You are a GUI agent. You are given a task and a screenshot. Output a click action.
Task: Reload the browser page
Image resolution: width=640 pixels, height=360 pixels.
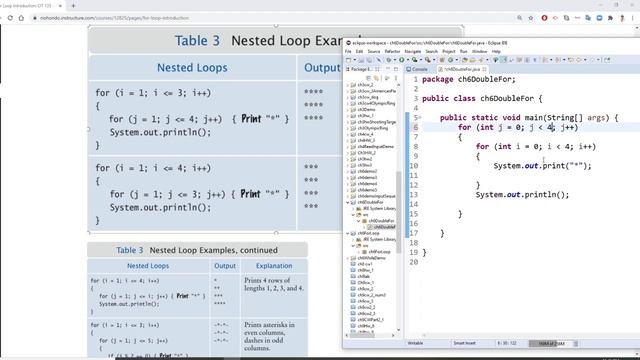point(10,18)
